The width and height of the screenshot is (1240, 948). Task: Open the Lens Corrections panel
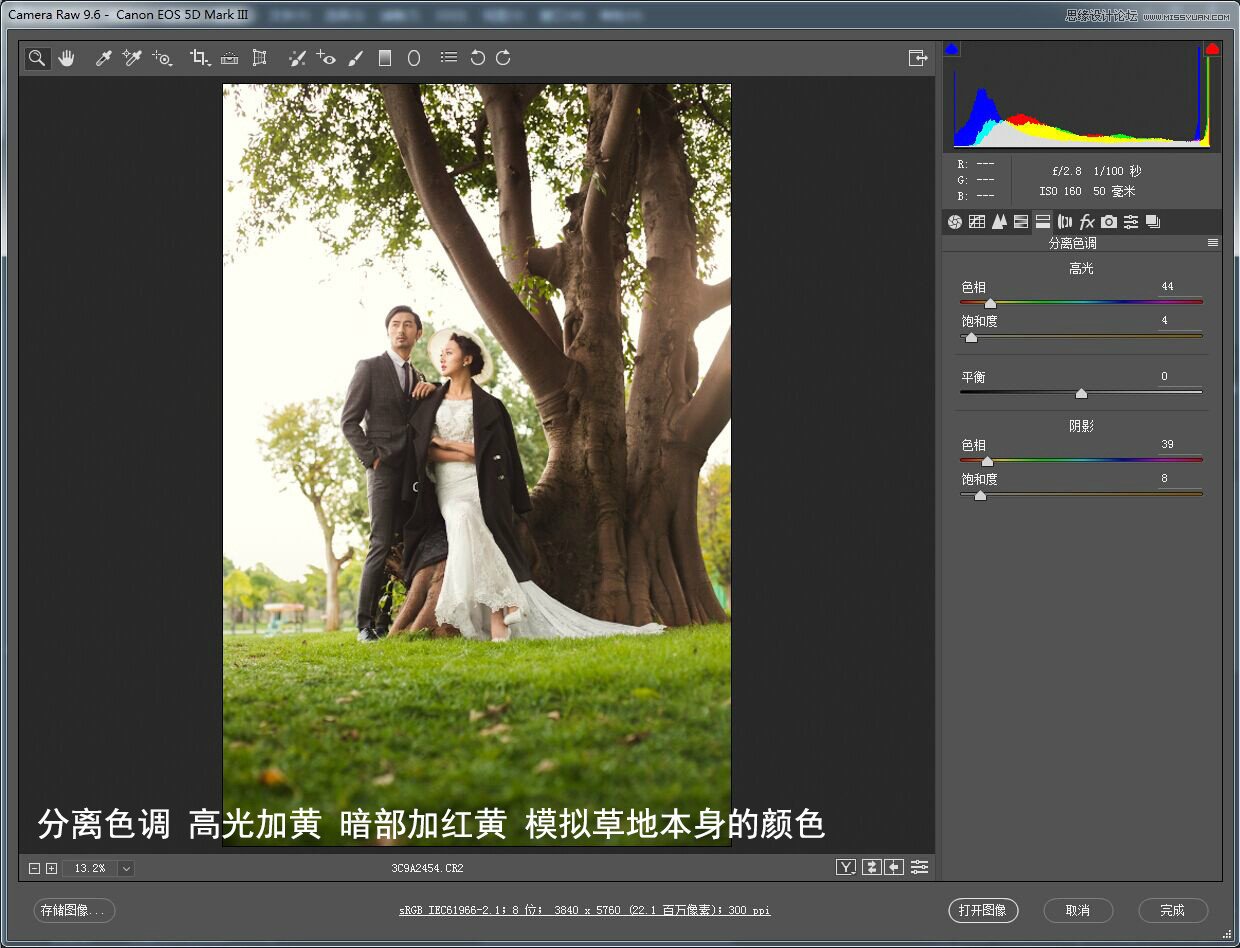point(1065,221)
